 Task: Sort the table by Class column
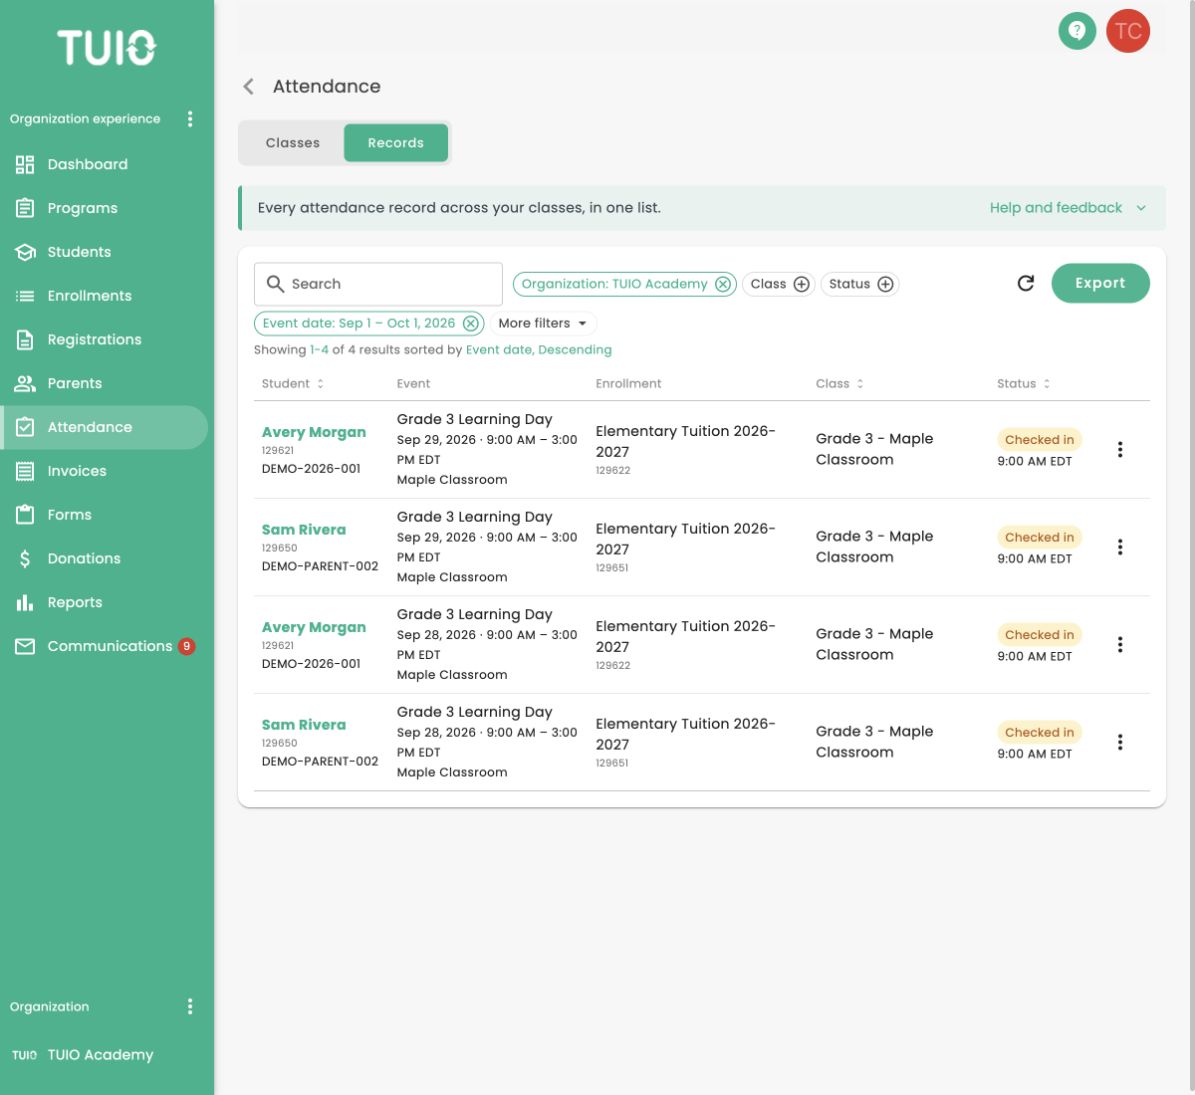[x=839, y=383]
